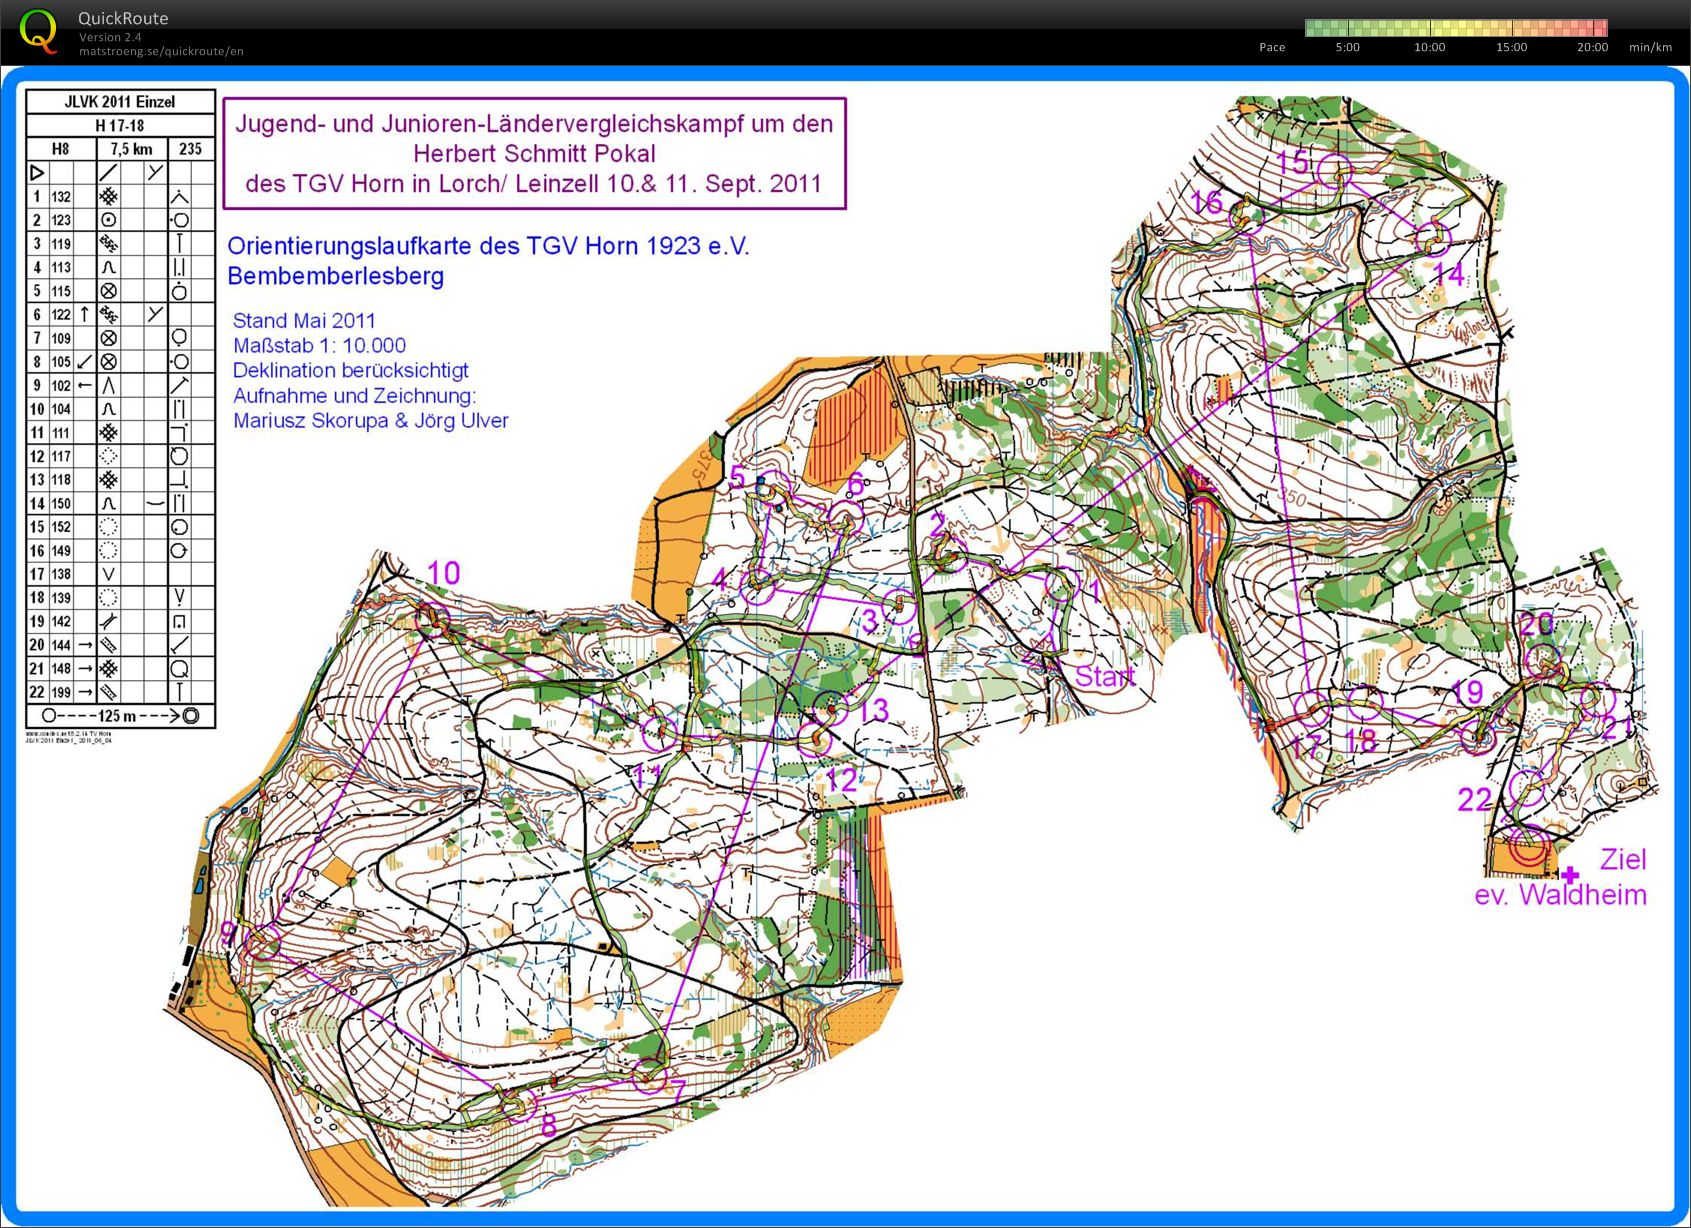
Task: Click the Start label on the map
Action: pyautogui.click(x=1105, y=677)
